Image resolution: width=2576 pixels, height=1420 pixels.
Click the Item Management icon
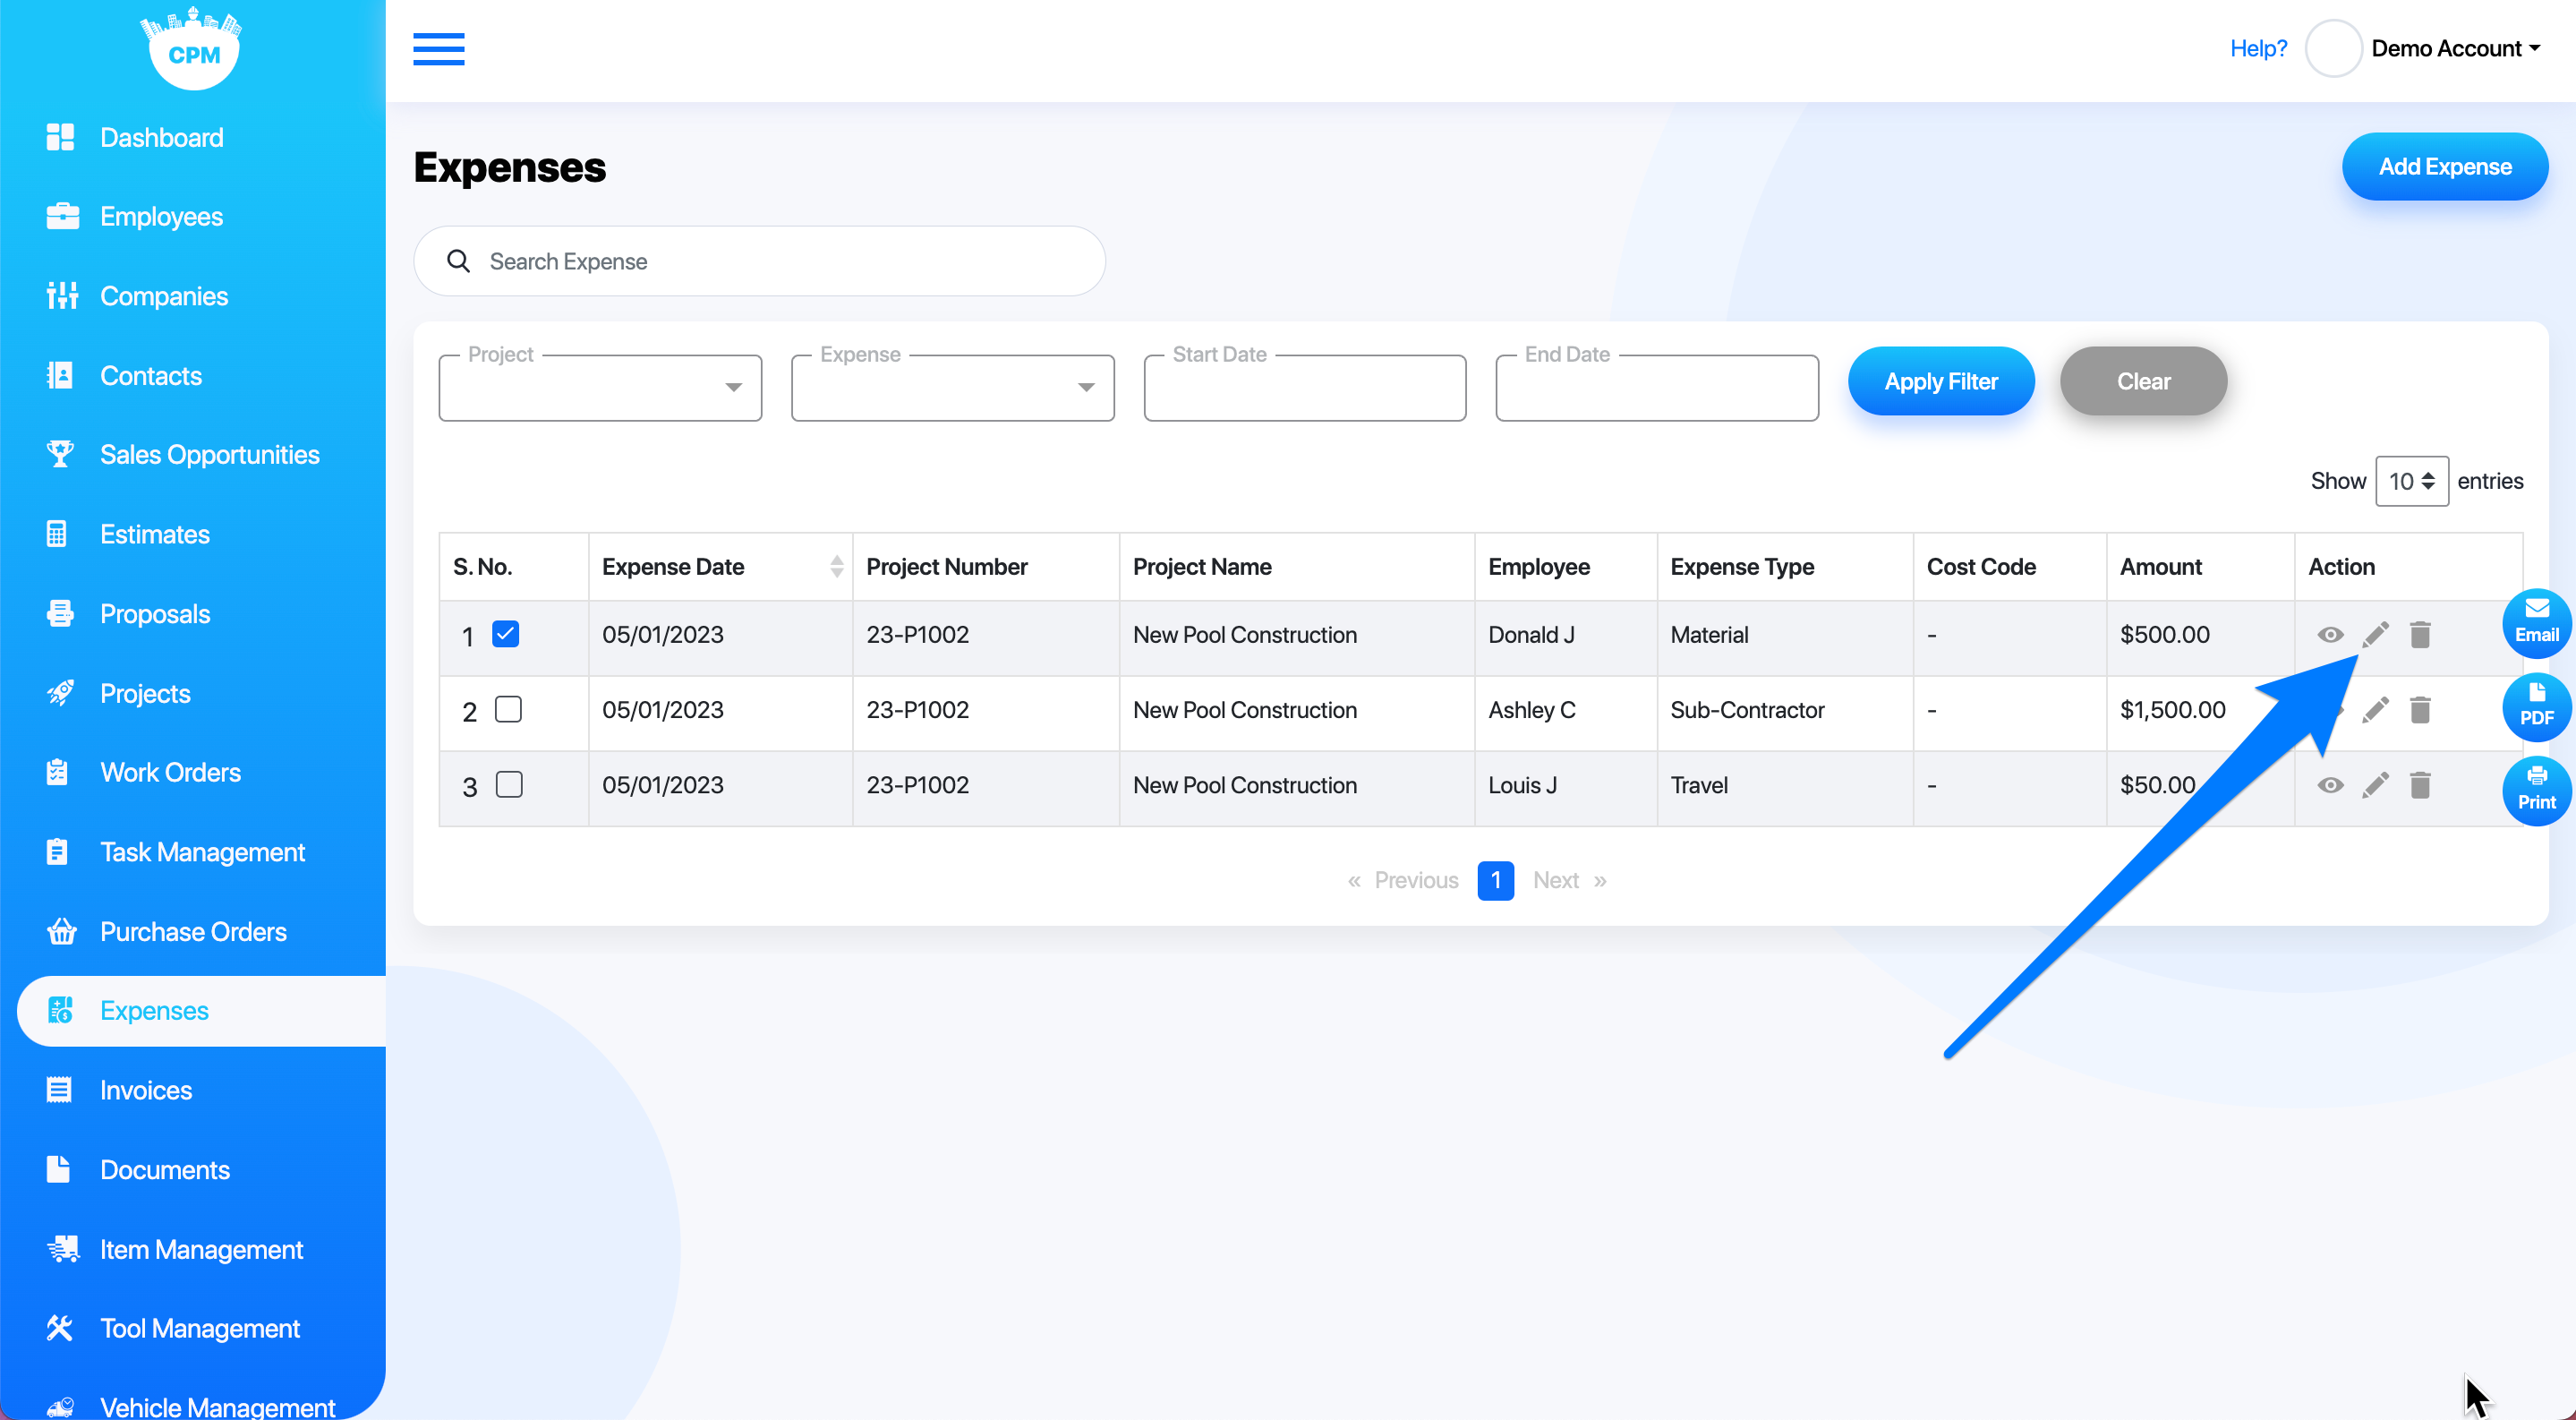tap(63, 1249)
